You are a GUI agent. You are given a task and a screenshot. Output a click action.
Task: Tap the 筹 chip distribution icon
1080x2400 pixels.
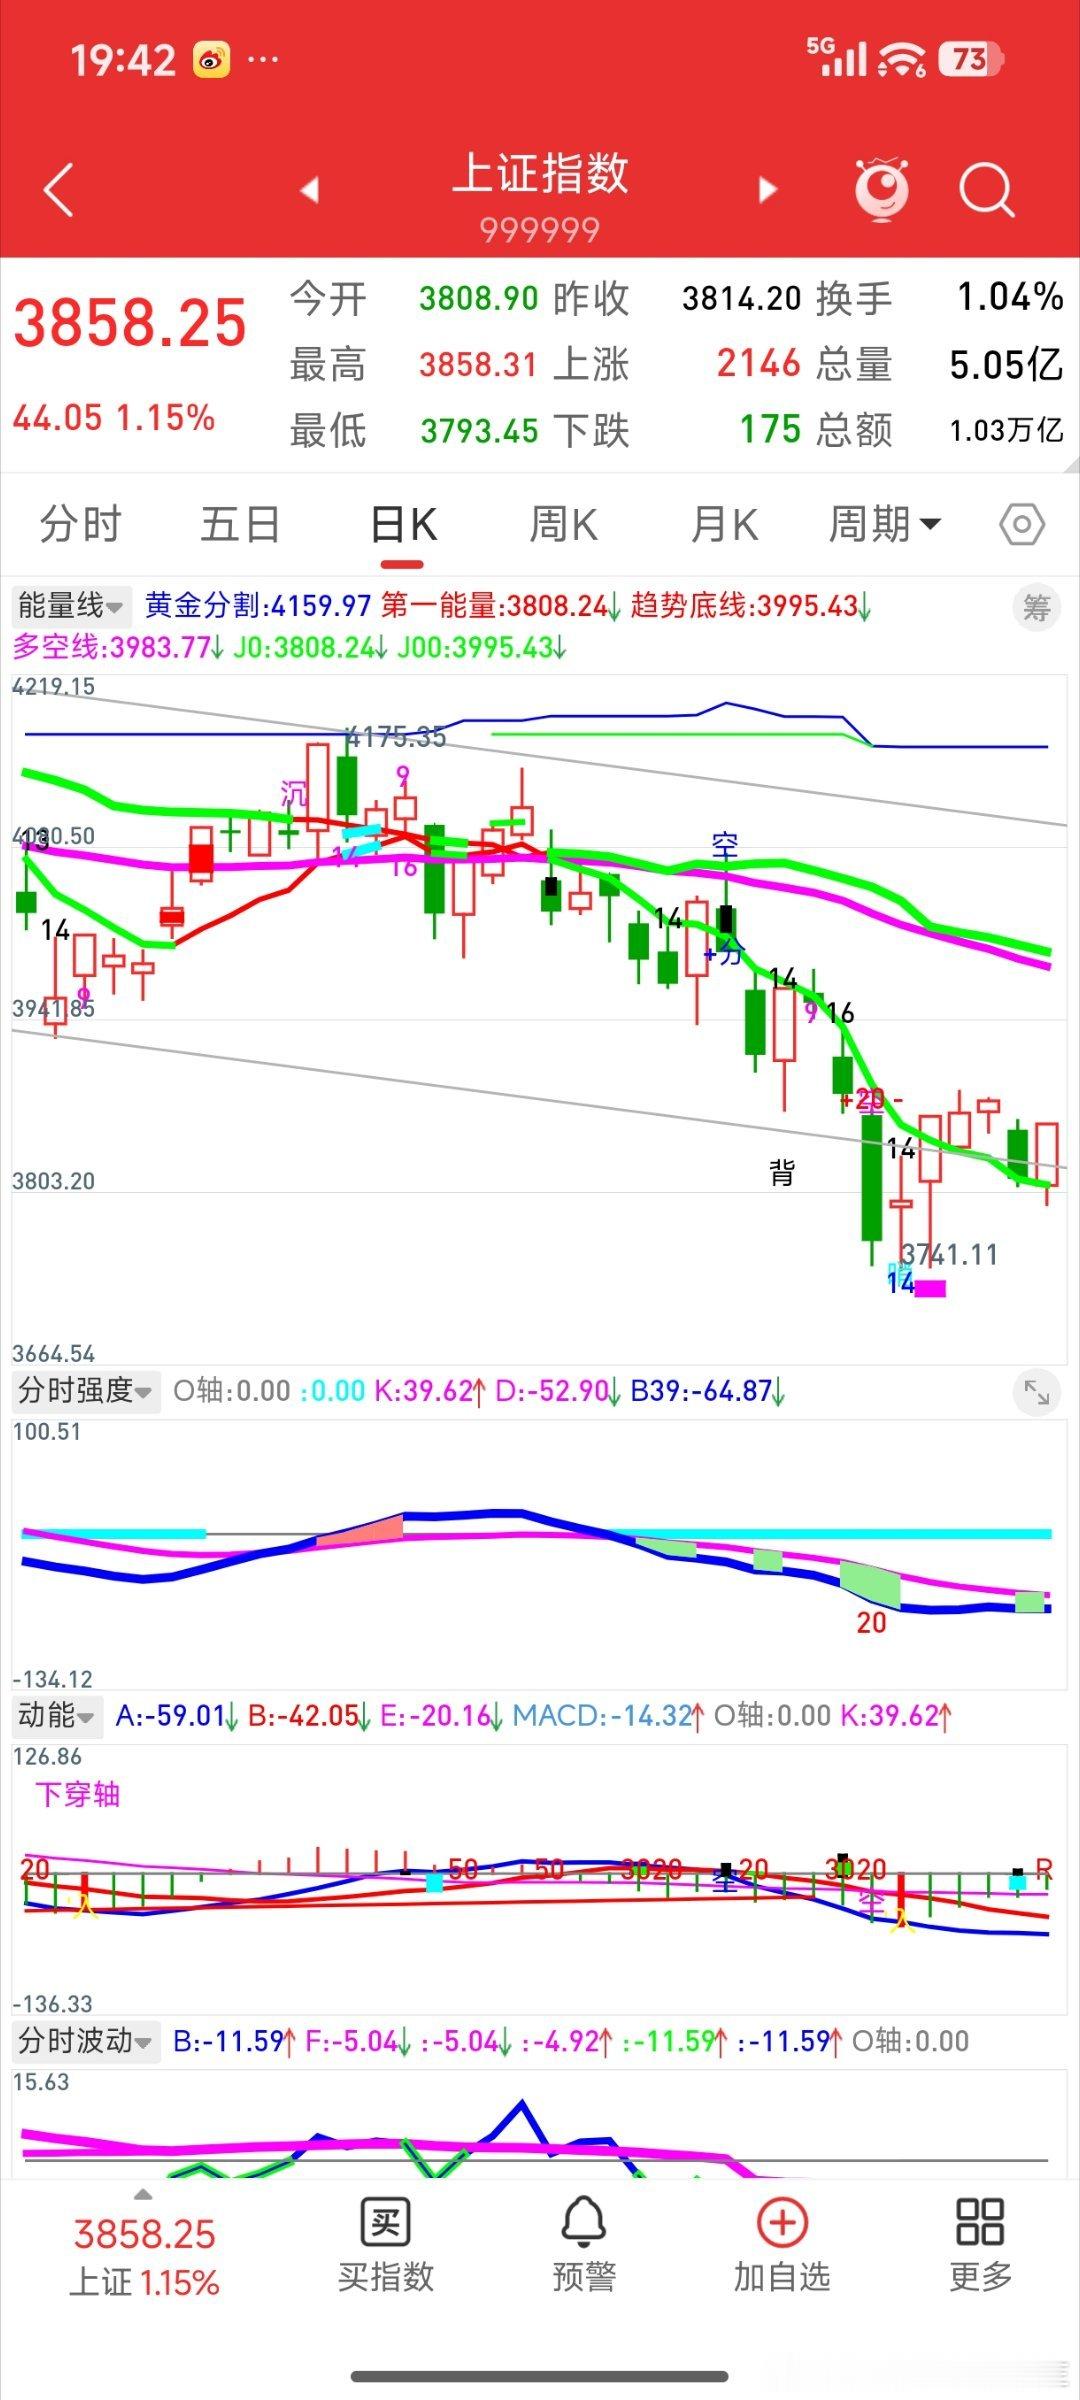[1037, 607]
